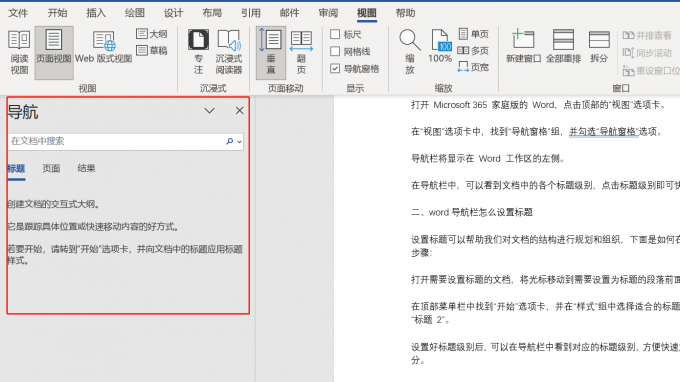Viewport: 680px width, 382px height.
Task: Click Reset Window Position (重设窗口位置)
Action: tap(651, 70)
